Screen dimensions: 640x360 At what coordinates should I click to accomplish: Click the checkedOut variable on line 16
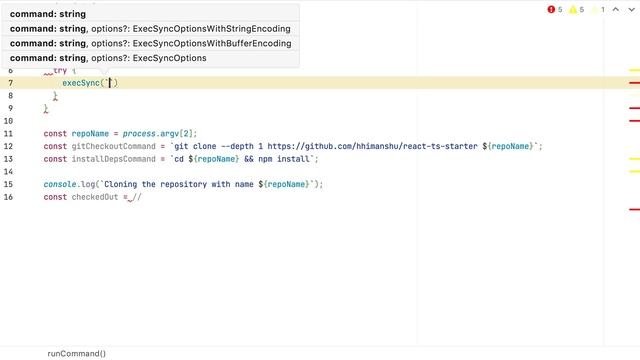click(x=95, y=197)
